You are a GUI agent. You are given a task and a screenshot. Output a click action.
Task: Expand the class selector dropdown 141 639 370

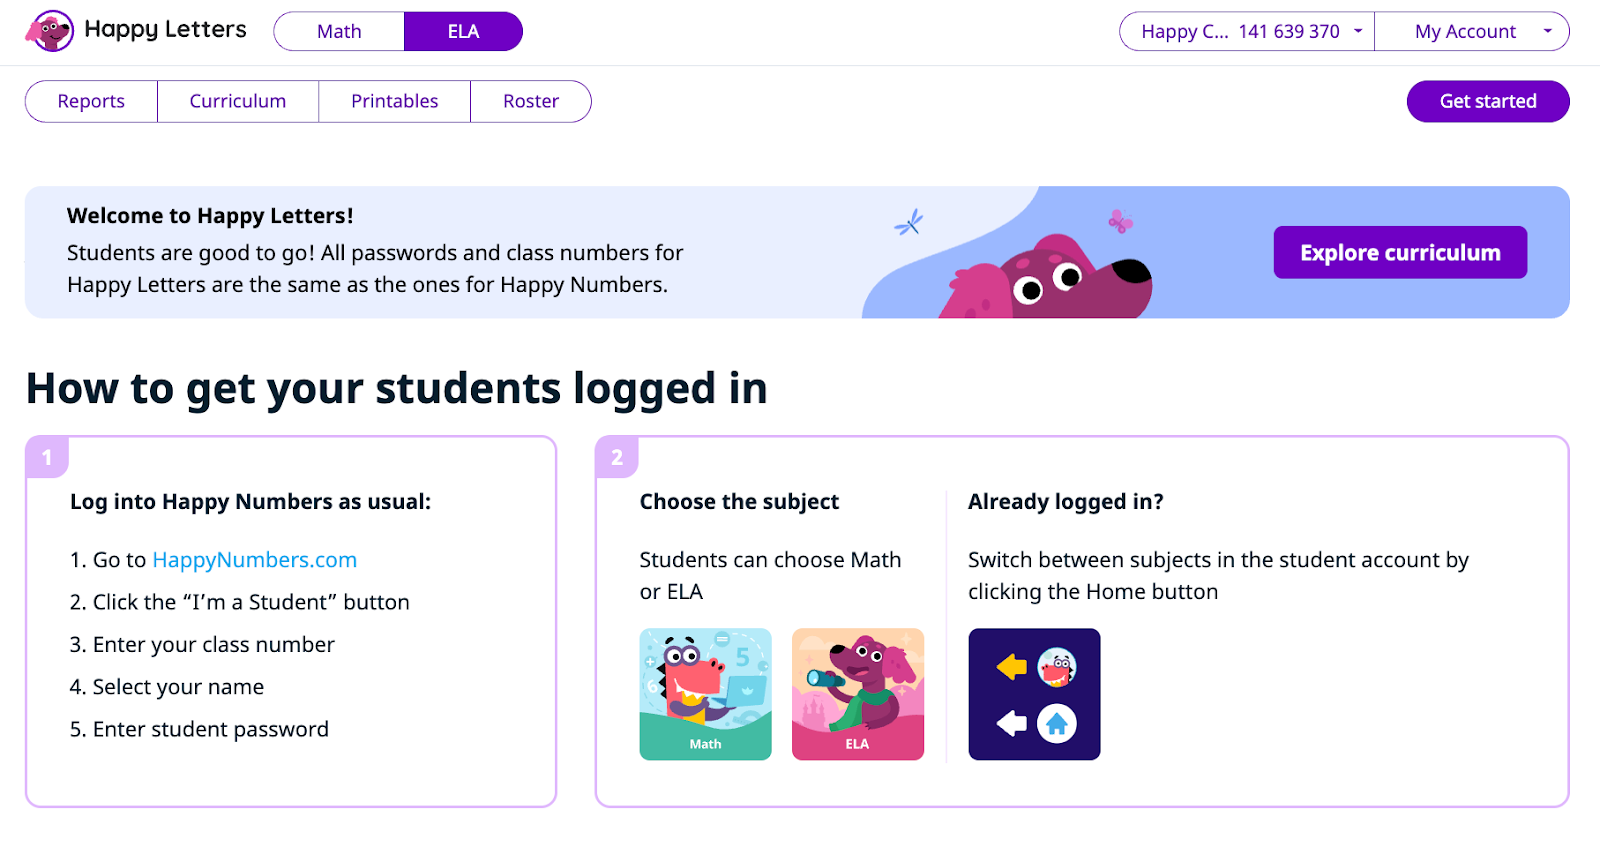[1246, 31]
